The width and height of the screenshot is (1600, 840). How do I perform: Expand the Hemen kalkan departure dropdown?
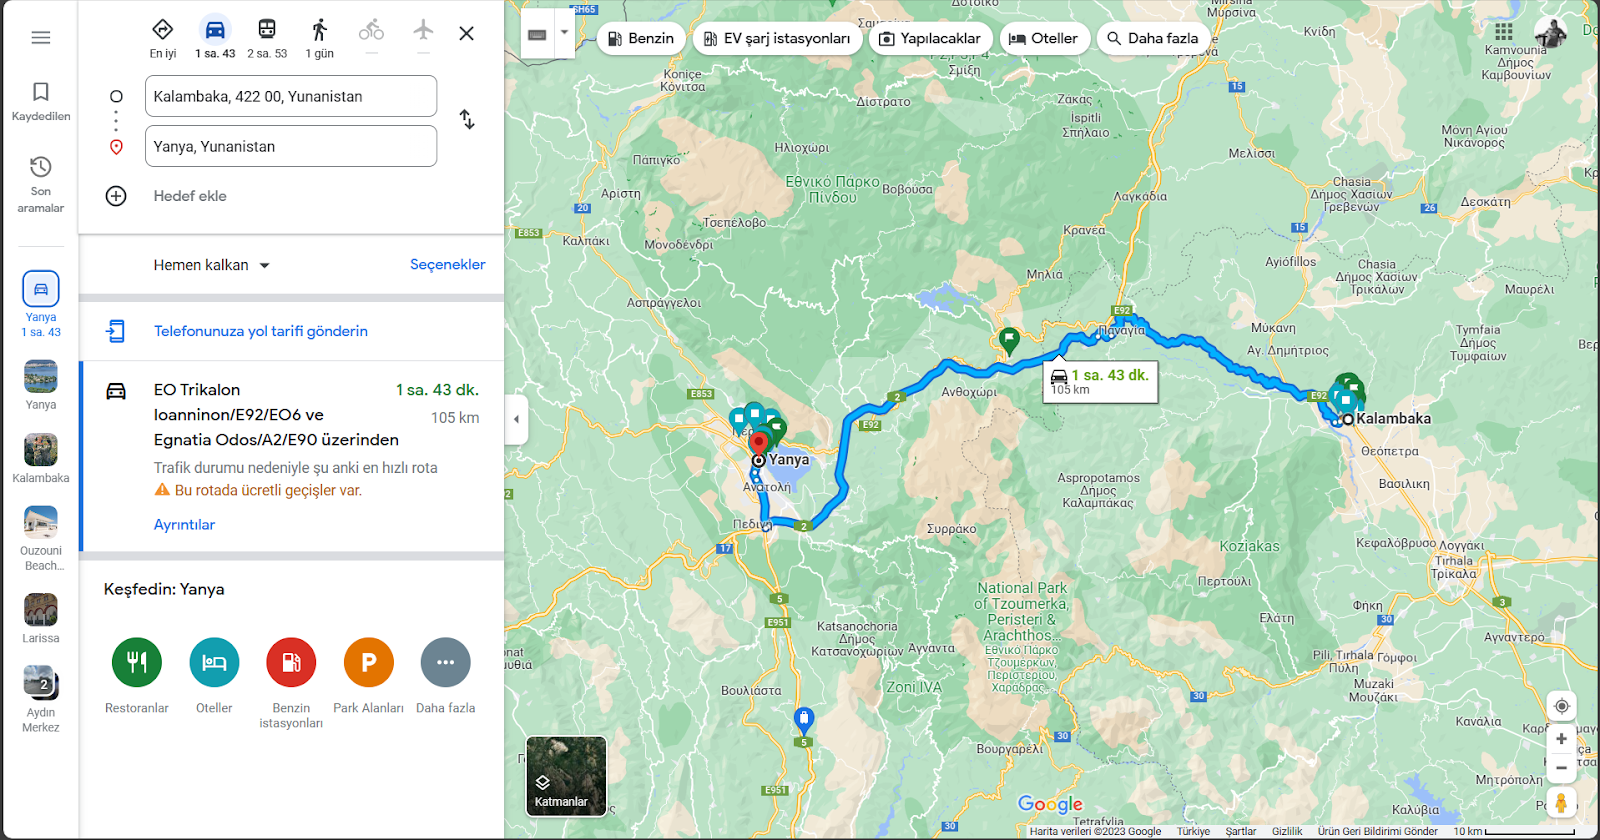(212, 265)
